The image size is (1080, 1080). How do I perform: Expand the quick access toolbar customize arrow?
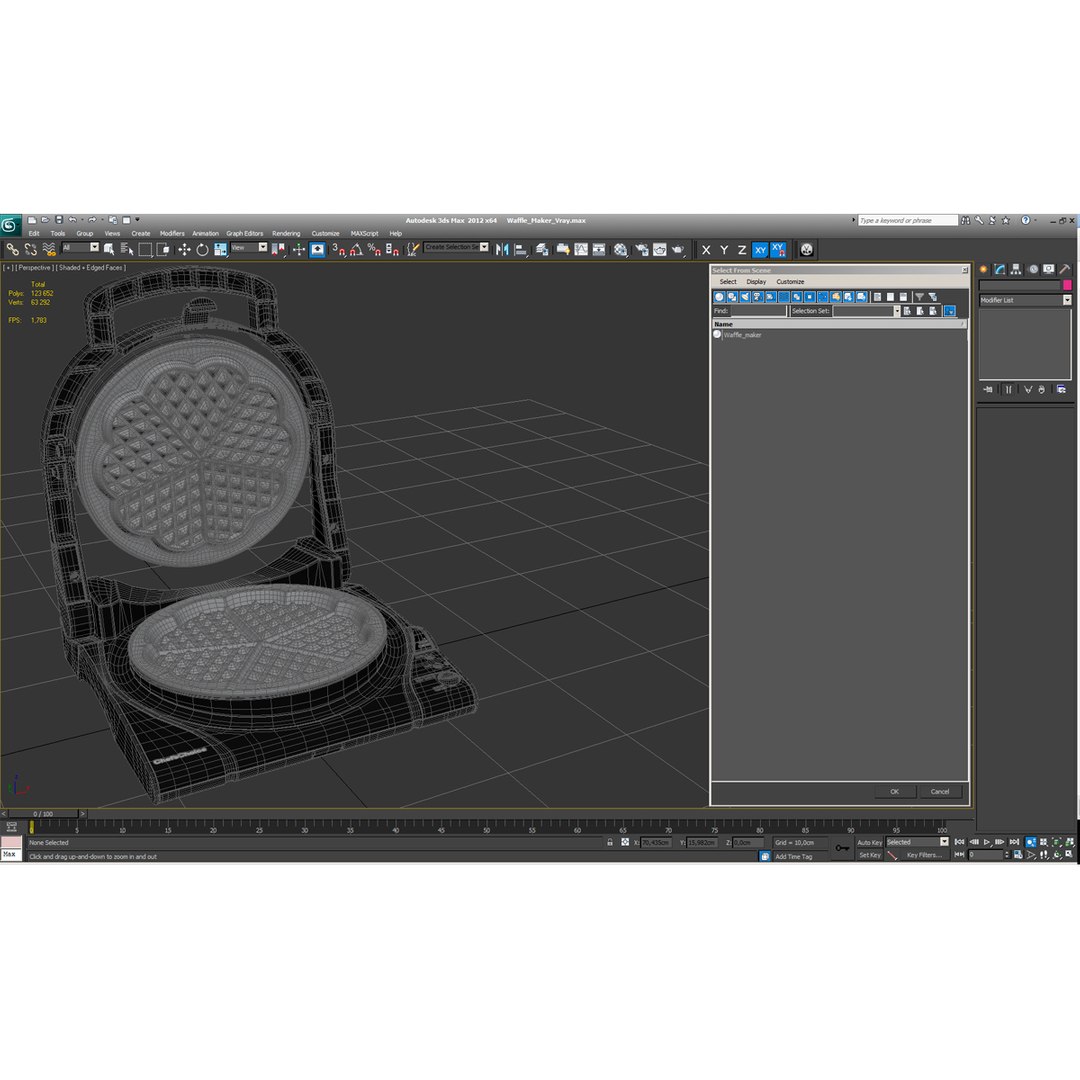tap(137, 220)
